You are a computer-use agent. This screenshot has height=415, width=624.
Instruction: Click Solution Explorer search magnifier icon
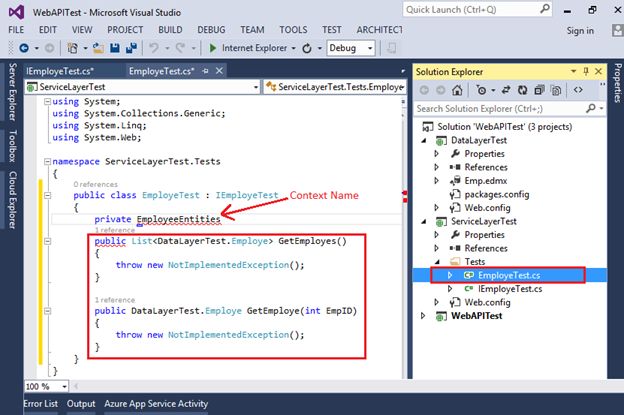(591, 108)
